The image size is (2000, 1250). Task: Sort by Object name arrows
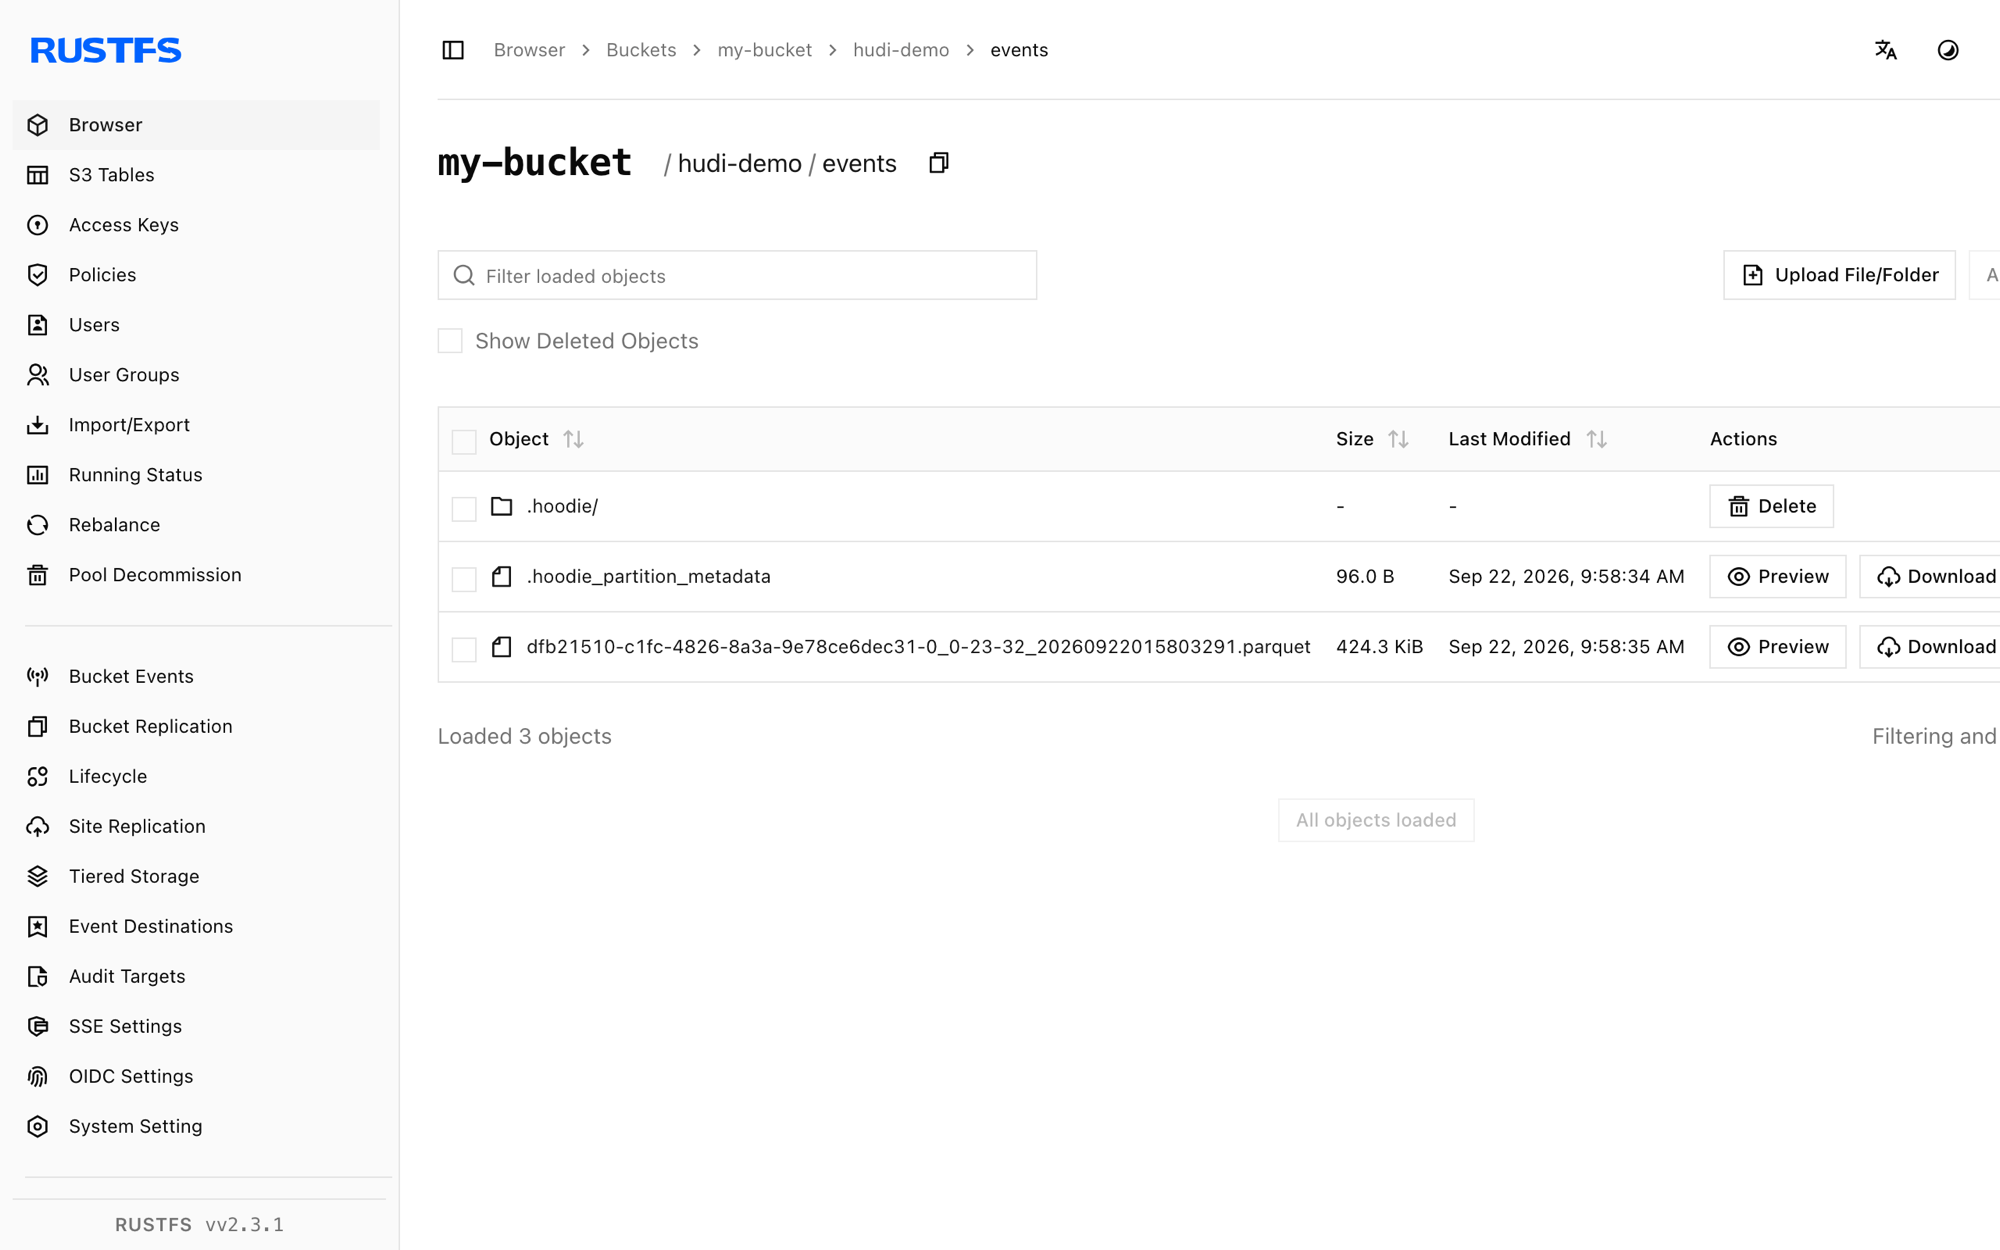[x=573, y=439]
